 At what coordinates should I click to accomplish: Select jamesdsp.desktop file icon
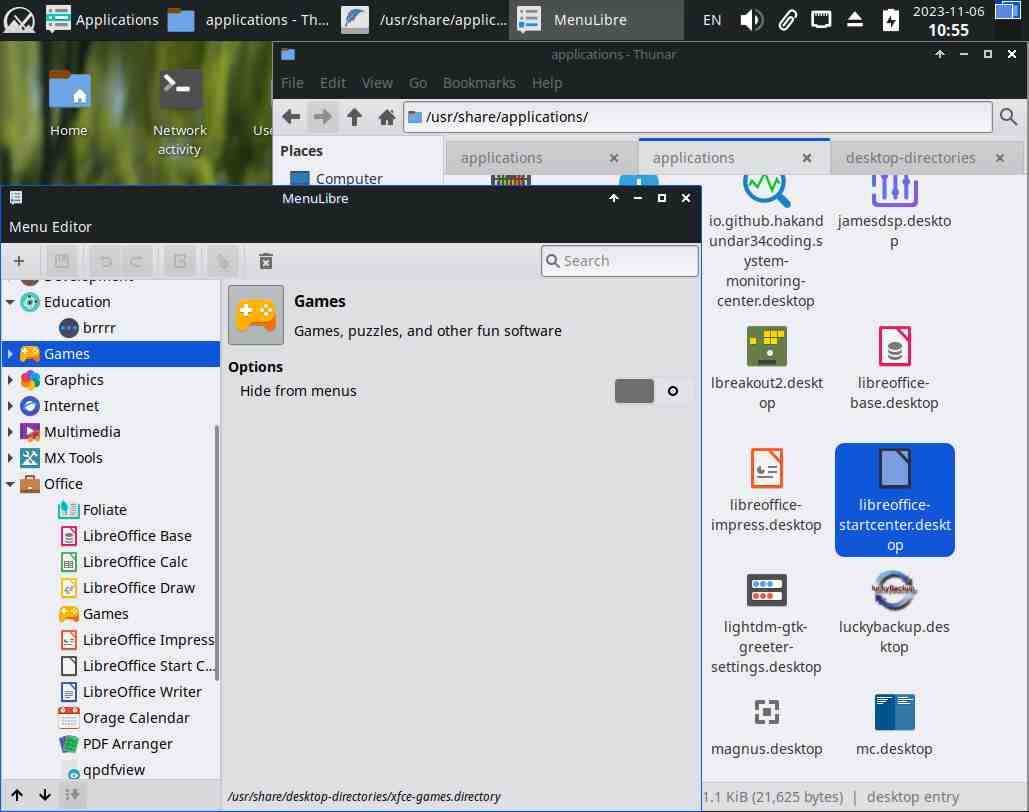coord(894,190)
